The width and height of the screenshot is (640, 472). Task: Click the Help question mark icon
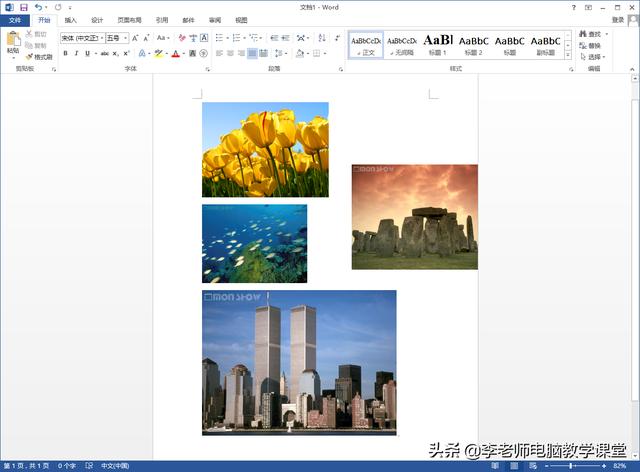coord(574,7)
